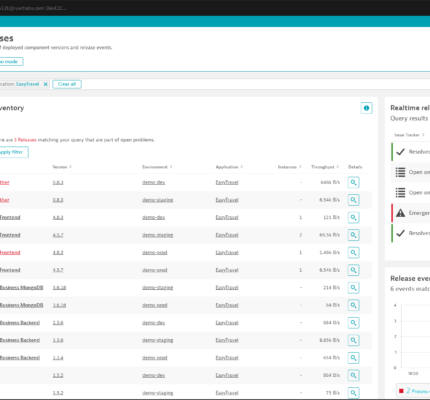Sort inventory by Version column
430x400 pixels.
pyautogui.click(x=62, y=167)
